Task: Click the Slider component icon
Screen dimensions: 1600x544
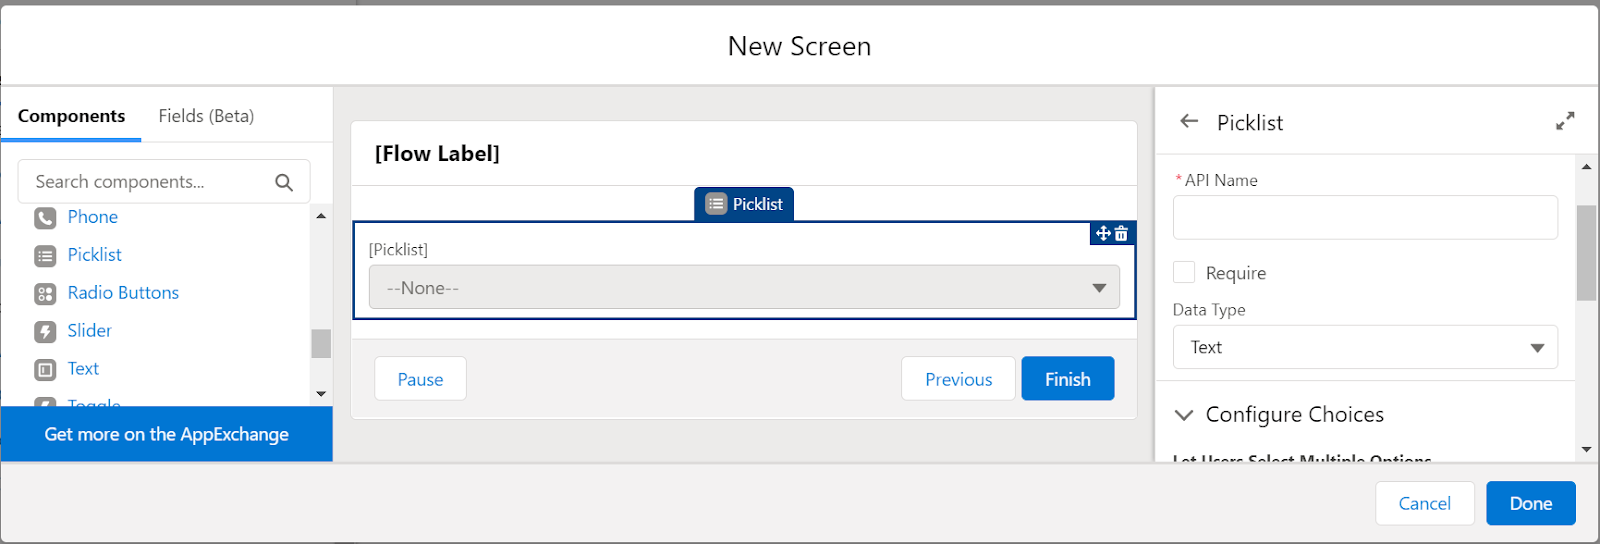Action: coord(45,332)
